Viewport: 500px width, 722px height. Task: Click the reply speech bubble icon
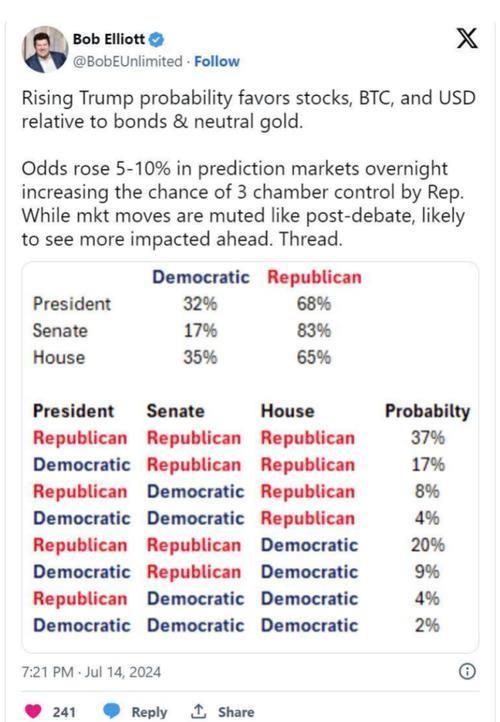pos(111,711)
